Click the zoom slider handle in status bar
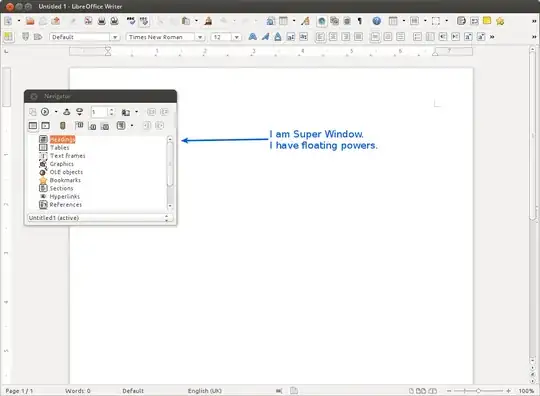 pos(478,391)
